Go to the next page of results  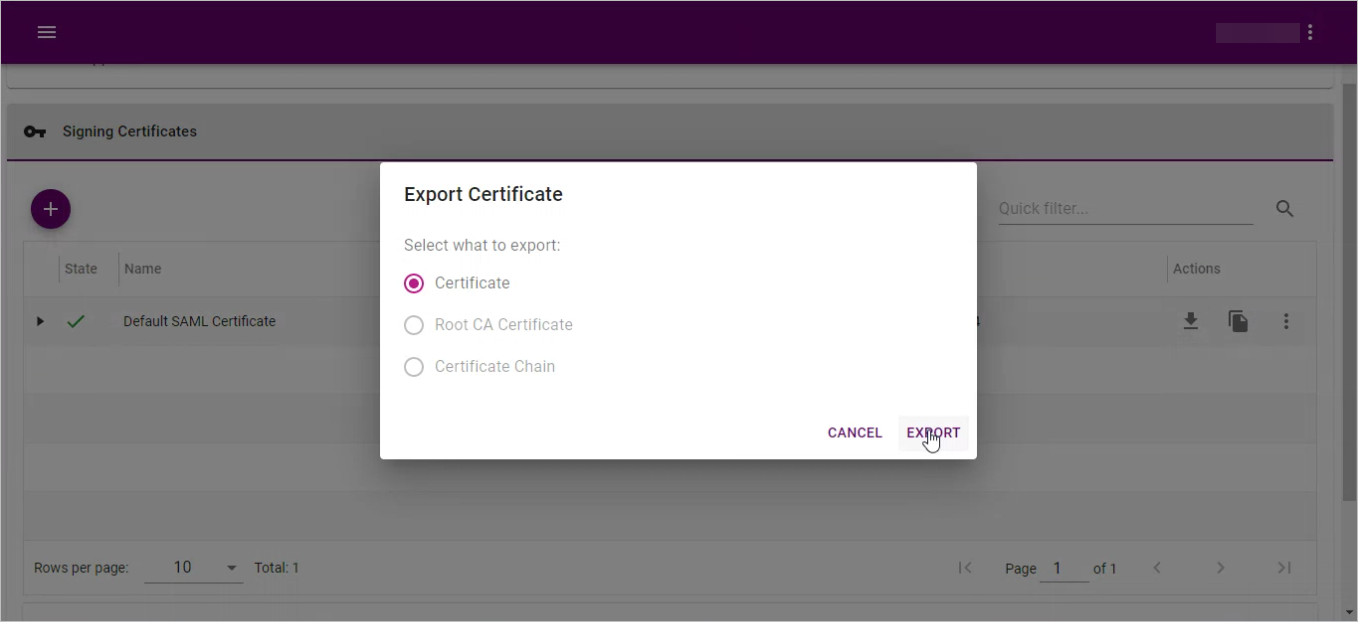(x=1220, y=568)
